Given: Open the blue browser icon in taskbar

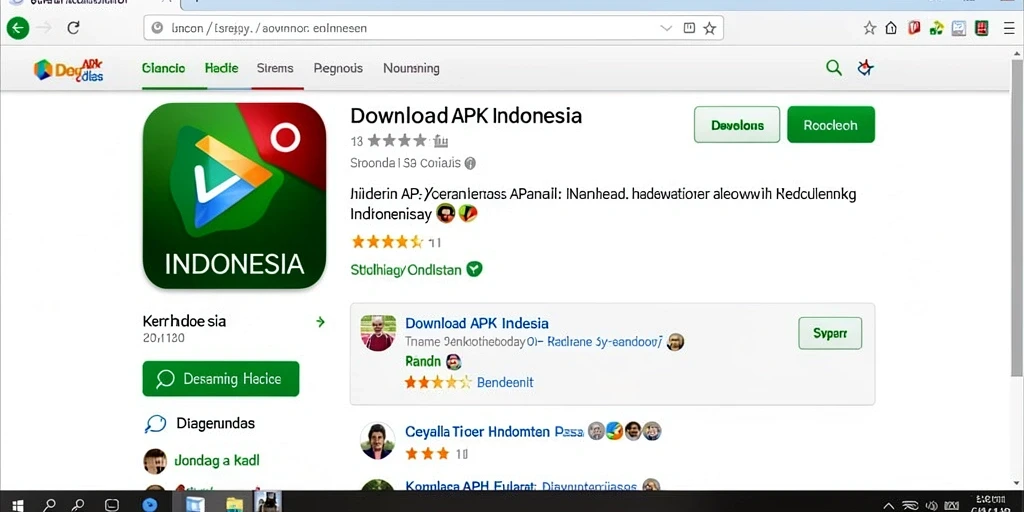Looking at the screenshot, I should (150, 504).
